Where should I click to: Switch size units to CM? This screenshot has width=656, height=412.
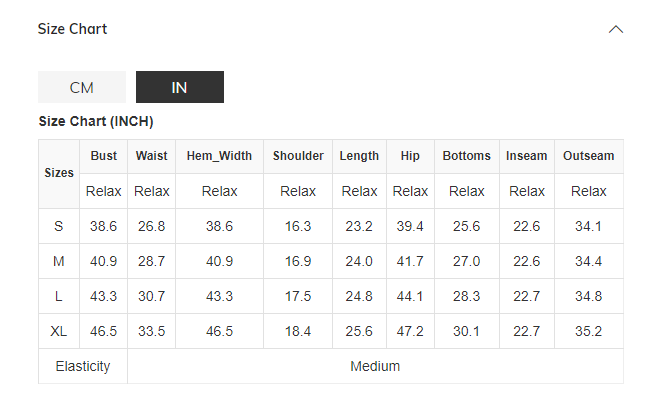click(x=82, y=87)
